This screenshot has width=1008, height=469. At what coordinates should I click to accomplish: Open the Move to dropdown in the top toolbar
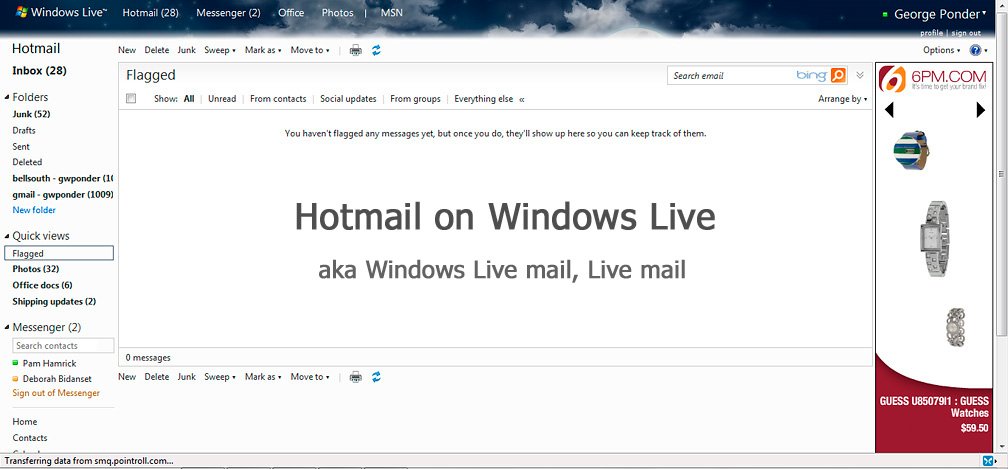pos(310,50)
